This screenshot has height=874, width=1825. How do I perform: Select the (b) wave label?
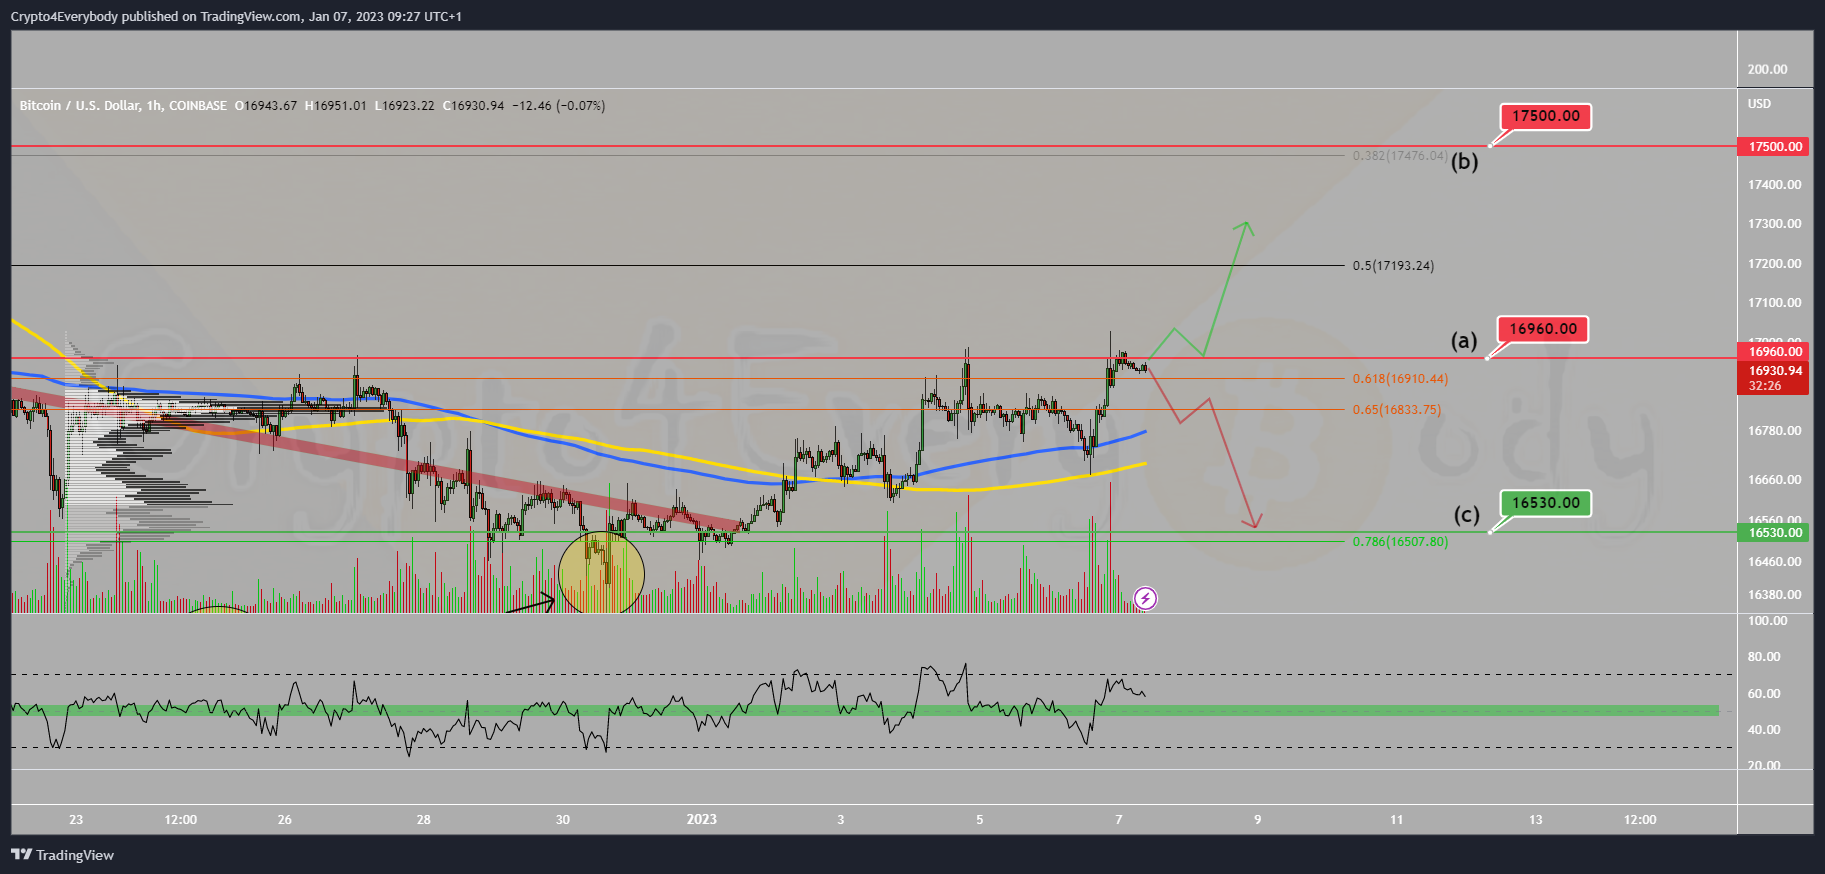(x=1464, y=161)
